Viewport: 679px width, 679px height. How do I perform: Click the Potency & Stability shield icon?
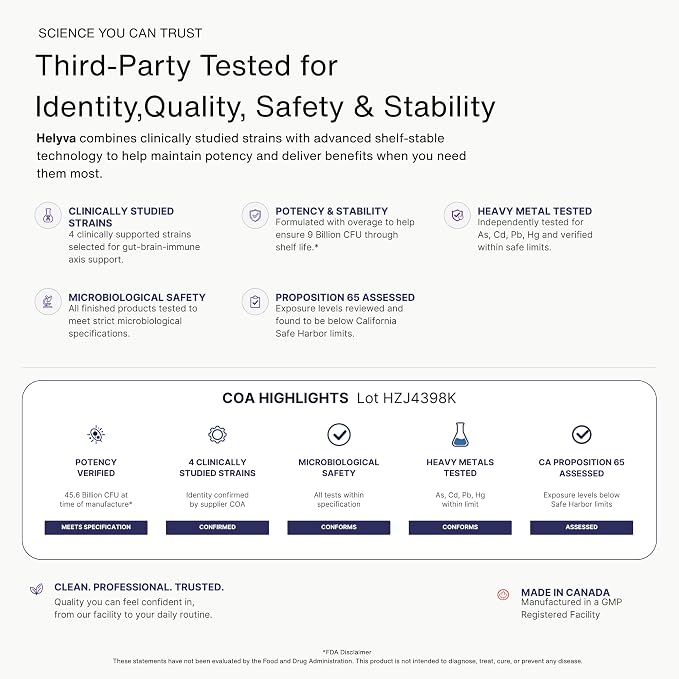pyautogui.click(x=255, y=215)
